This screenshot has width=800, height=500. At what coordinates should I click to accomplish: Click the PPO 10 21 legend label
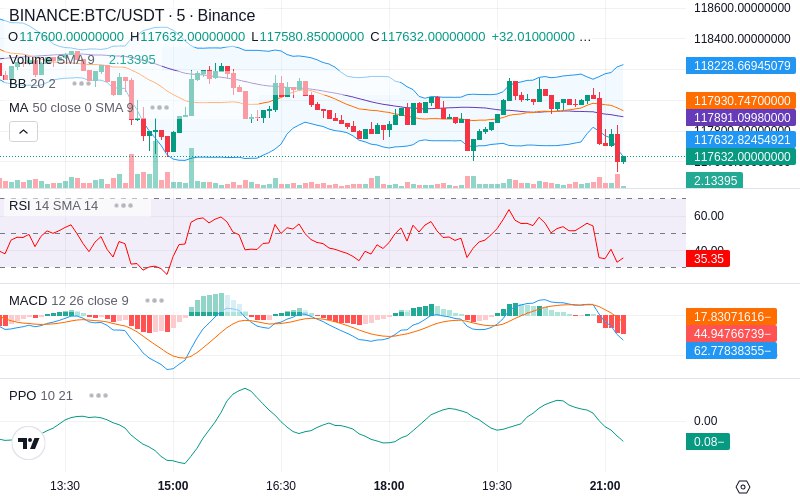coord(41,395)
